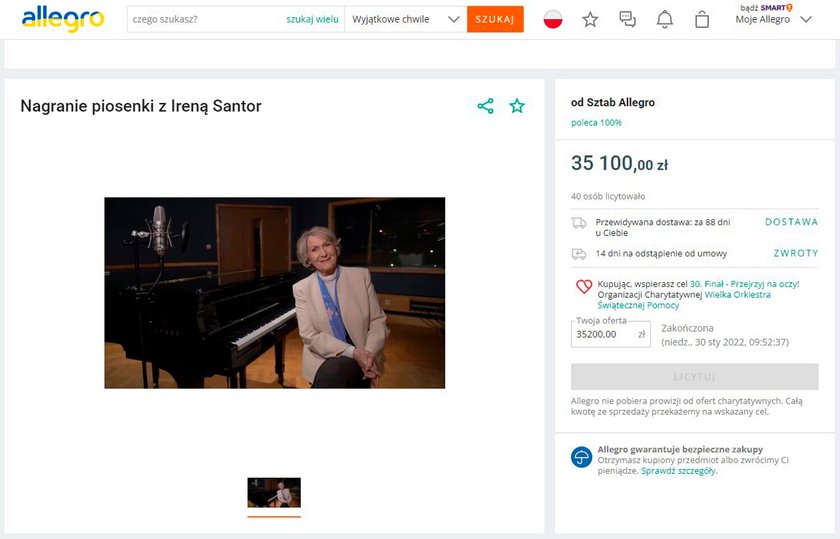Share this auction via share icon
This screenshot has width=840, height=539.
485,106
